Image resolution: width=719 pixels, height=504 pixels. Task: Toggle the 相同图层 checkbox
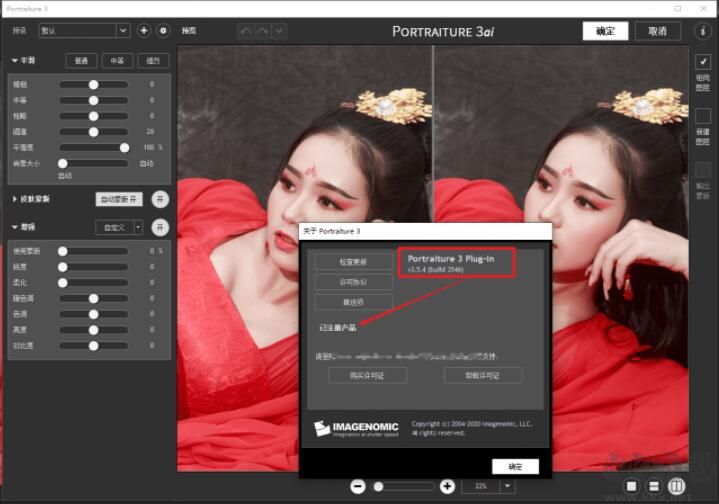(703, 62)
